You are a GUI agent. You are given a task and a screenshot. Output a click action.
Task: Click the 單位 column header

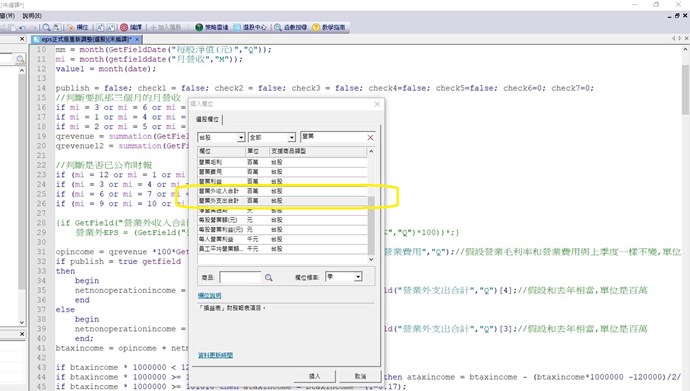tap(257, 151)
